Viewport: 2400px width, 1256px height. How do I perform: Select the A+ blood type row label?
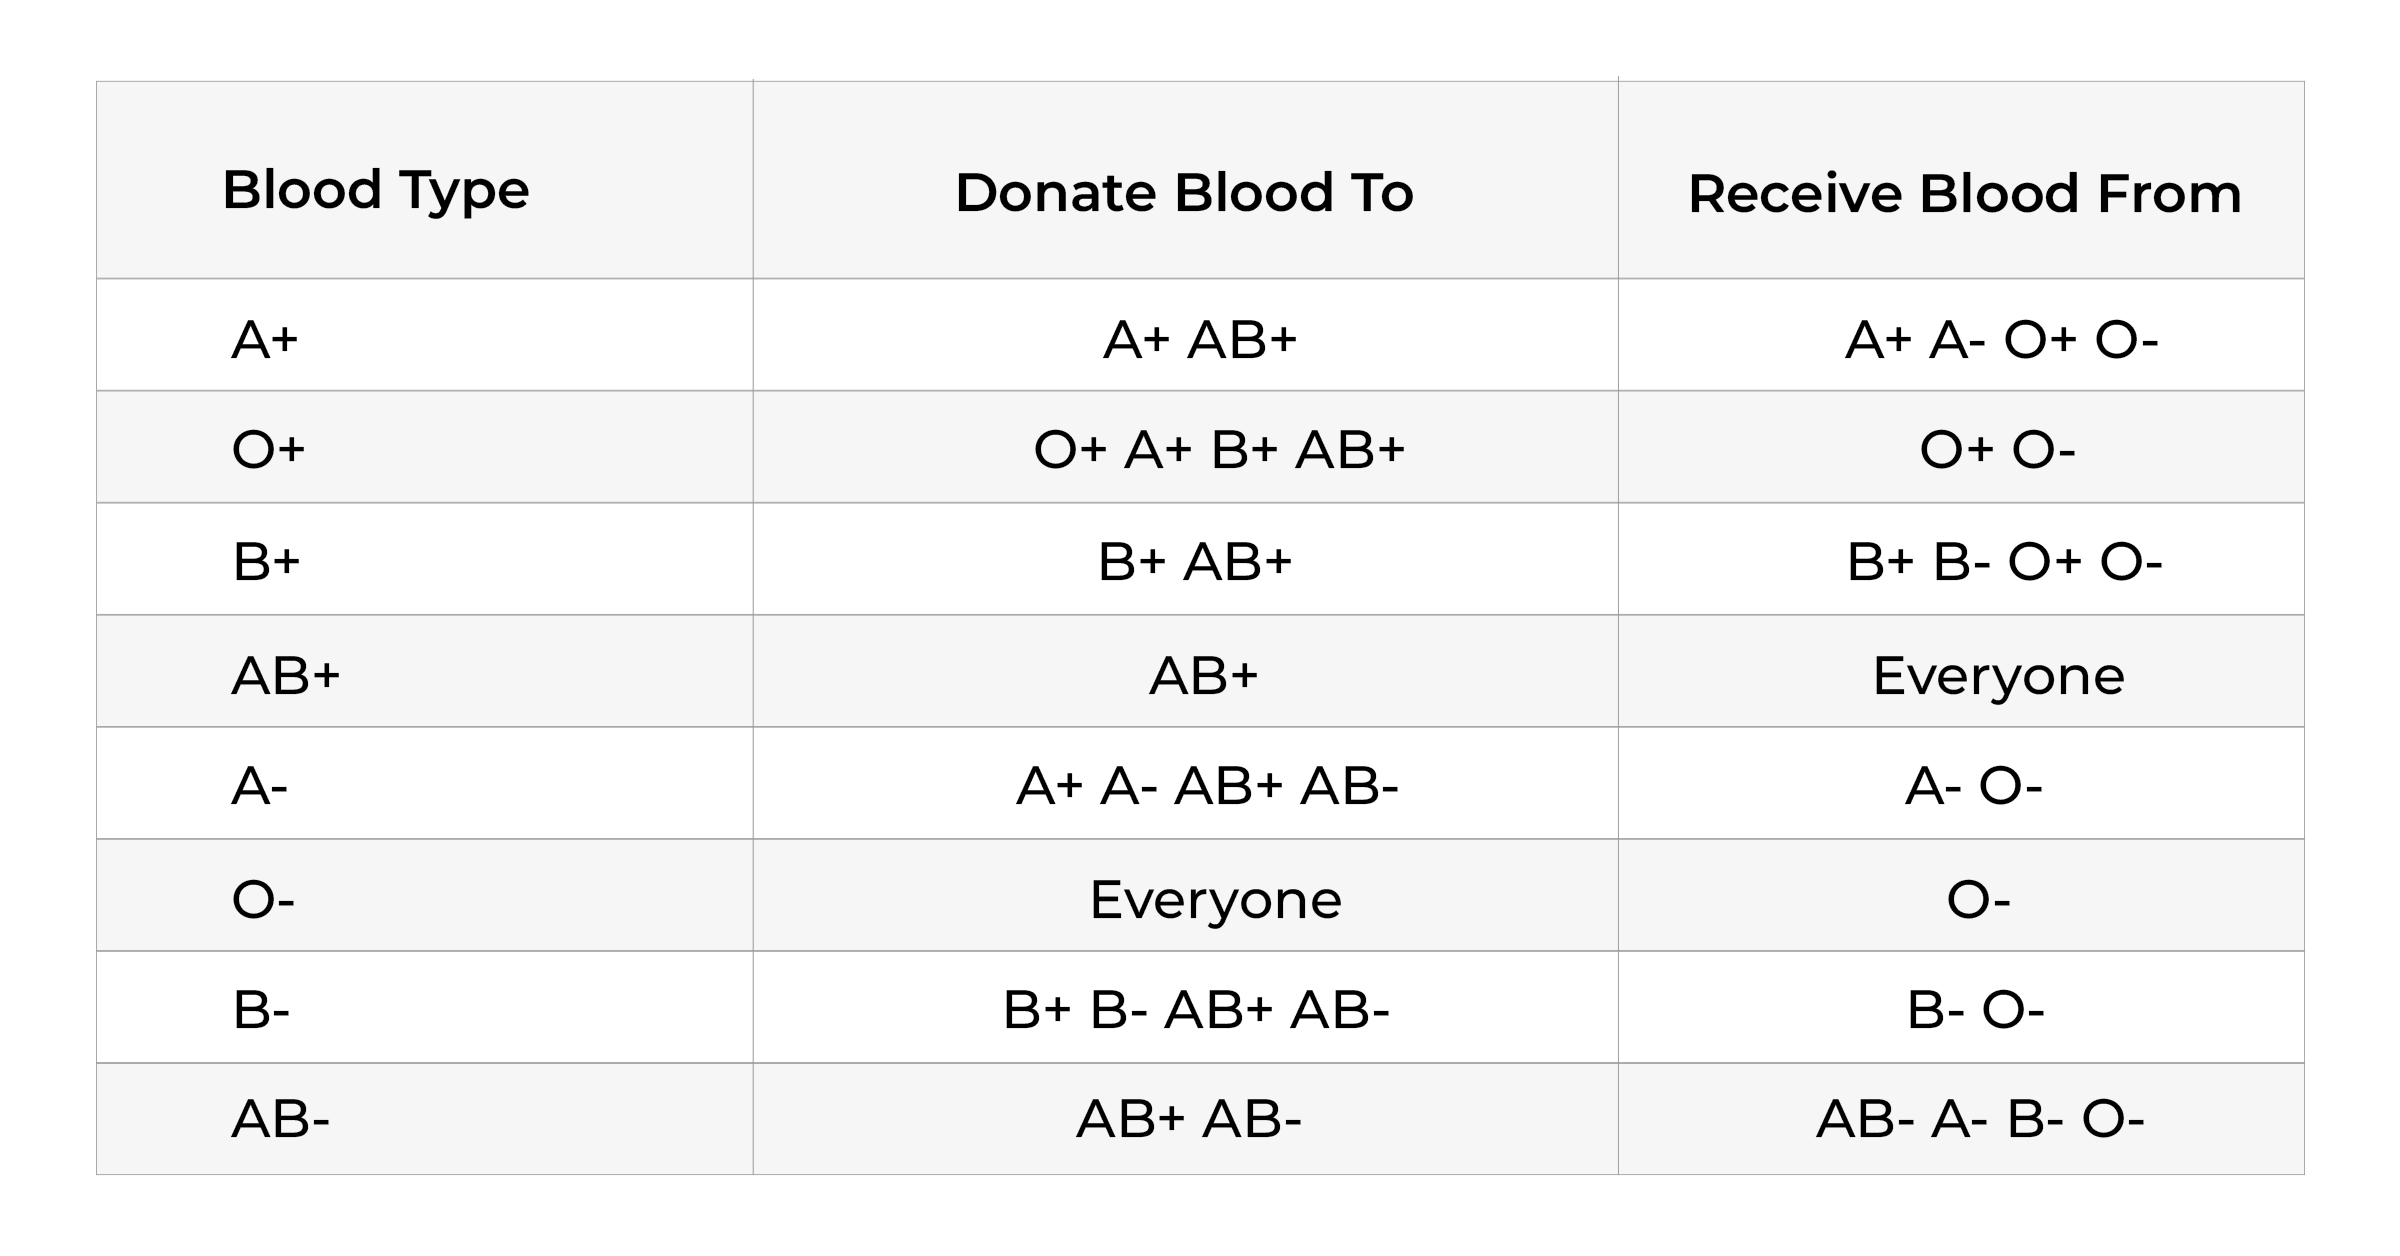[x=265, y=340]
